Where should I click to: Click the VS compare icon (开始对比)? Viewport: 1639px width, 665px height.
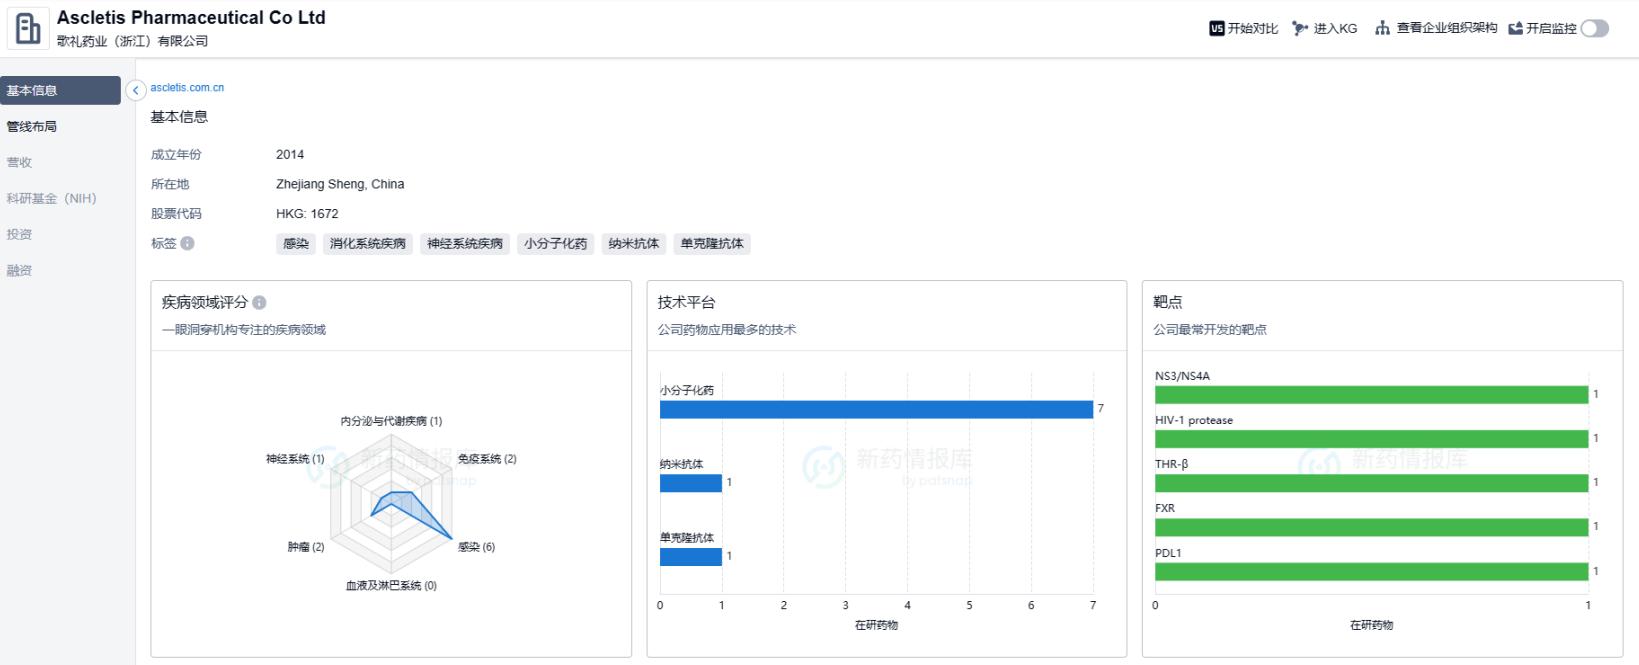(x=1216, y=28)
